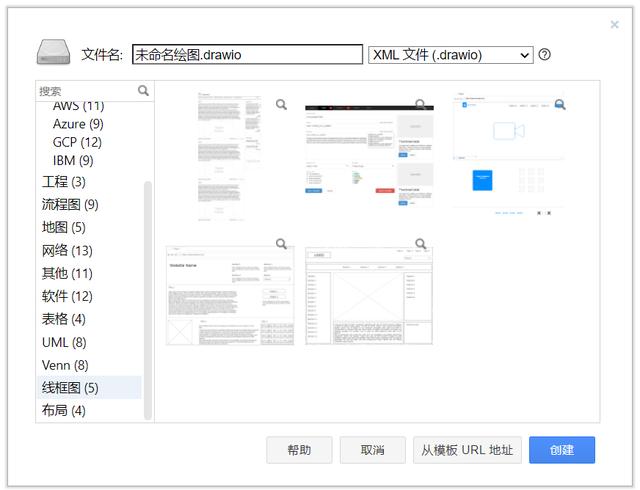Open the Azure (9) template category

(78, 124)
